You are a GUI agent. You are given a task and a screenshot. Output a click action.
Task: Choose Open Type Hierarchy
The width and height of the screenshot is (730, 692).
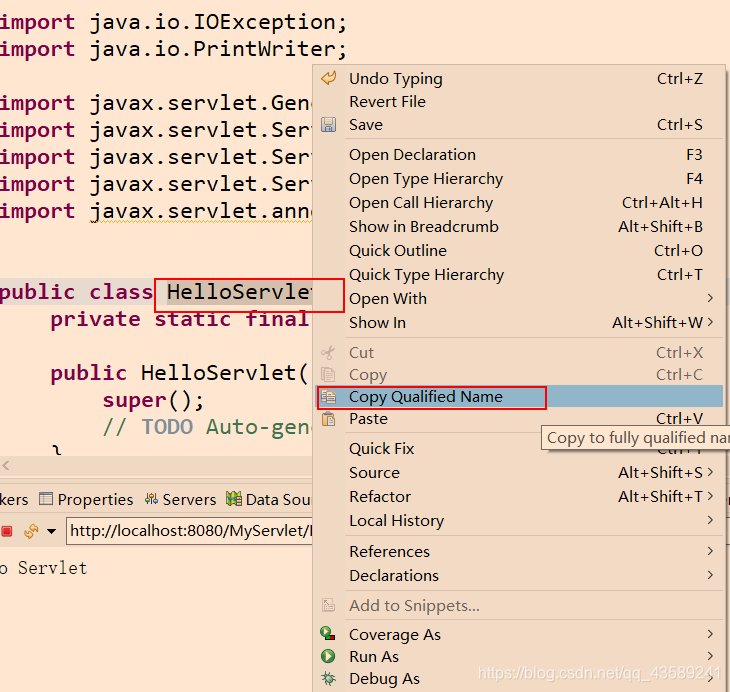tap(519, 179)
